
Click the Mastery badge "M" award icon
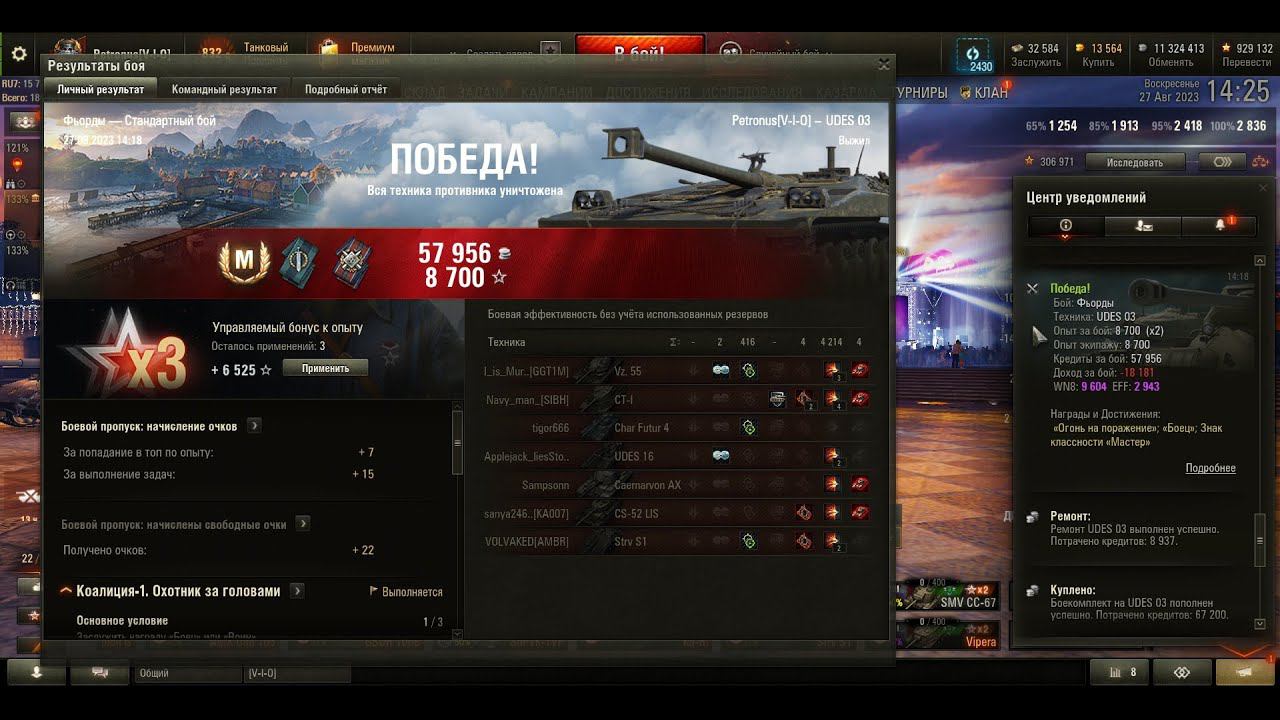pyautogui.click(x=243, y=262)
